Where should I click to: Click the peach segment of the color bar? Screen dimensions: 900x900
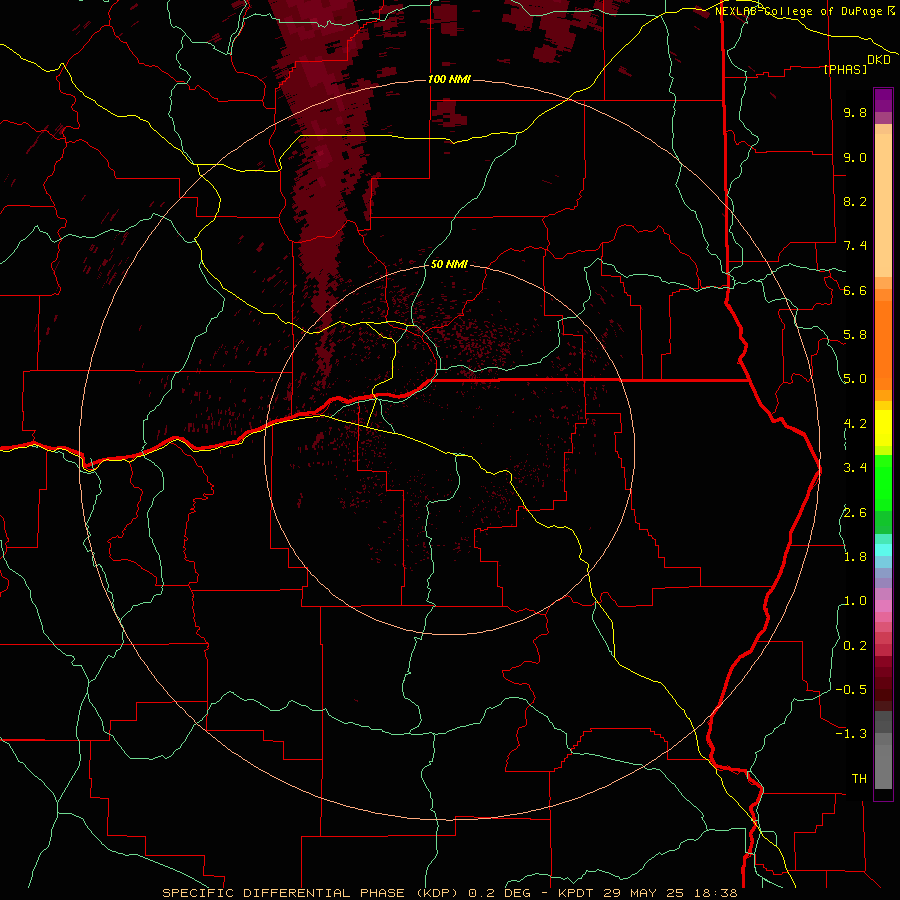(883, 205)
